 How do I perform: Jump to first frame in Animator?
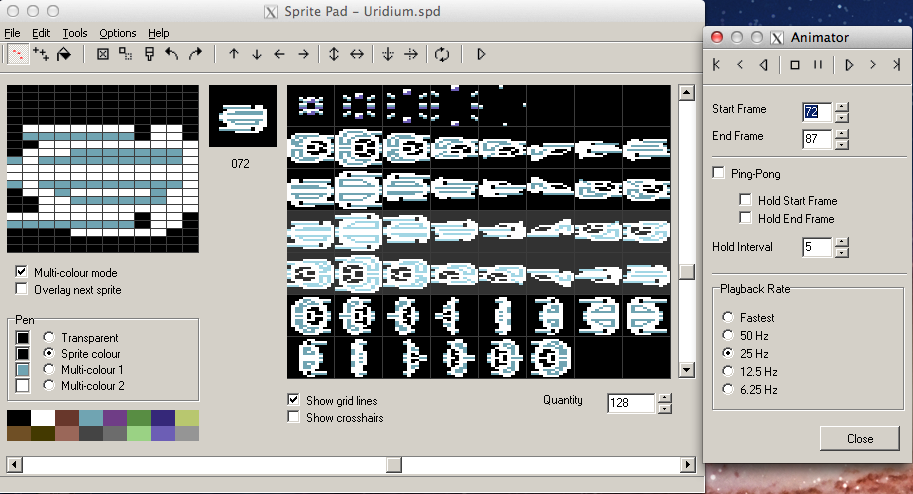pyautogui.click(x=717, y=65)
